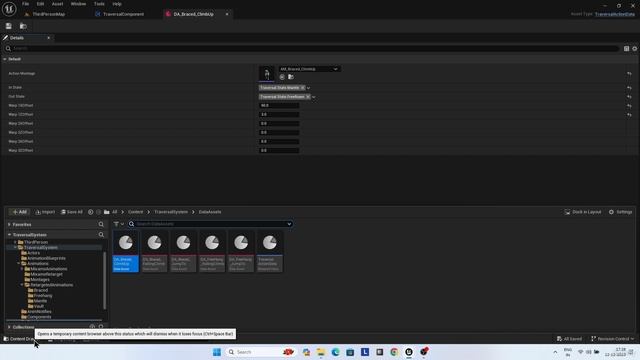
Task: Open the Content Drawer in the status bar
Action: 18,339
